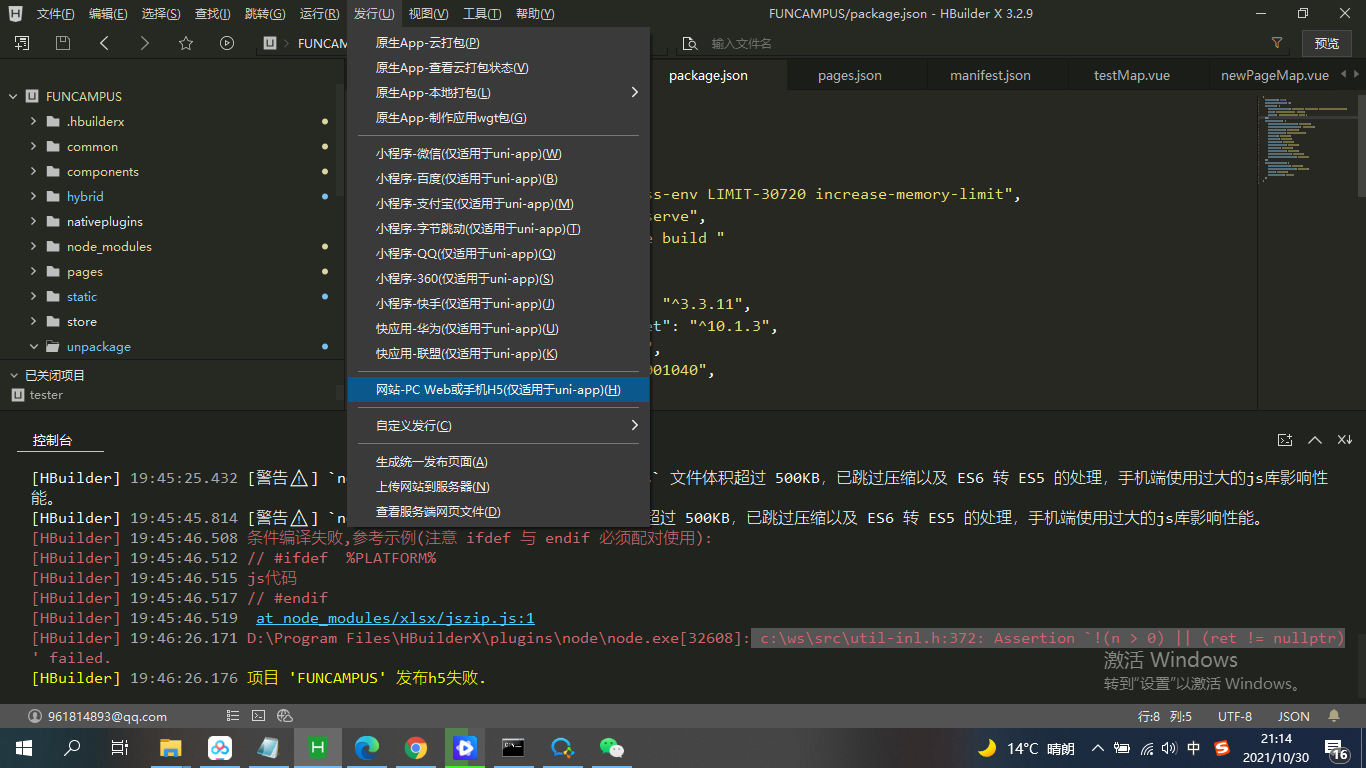Click the UTF-8 encoding indicator
The height and width of the screenshot is (768, 1366).
pos(1235,716)
